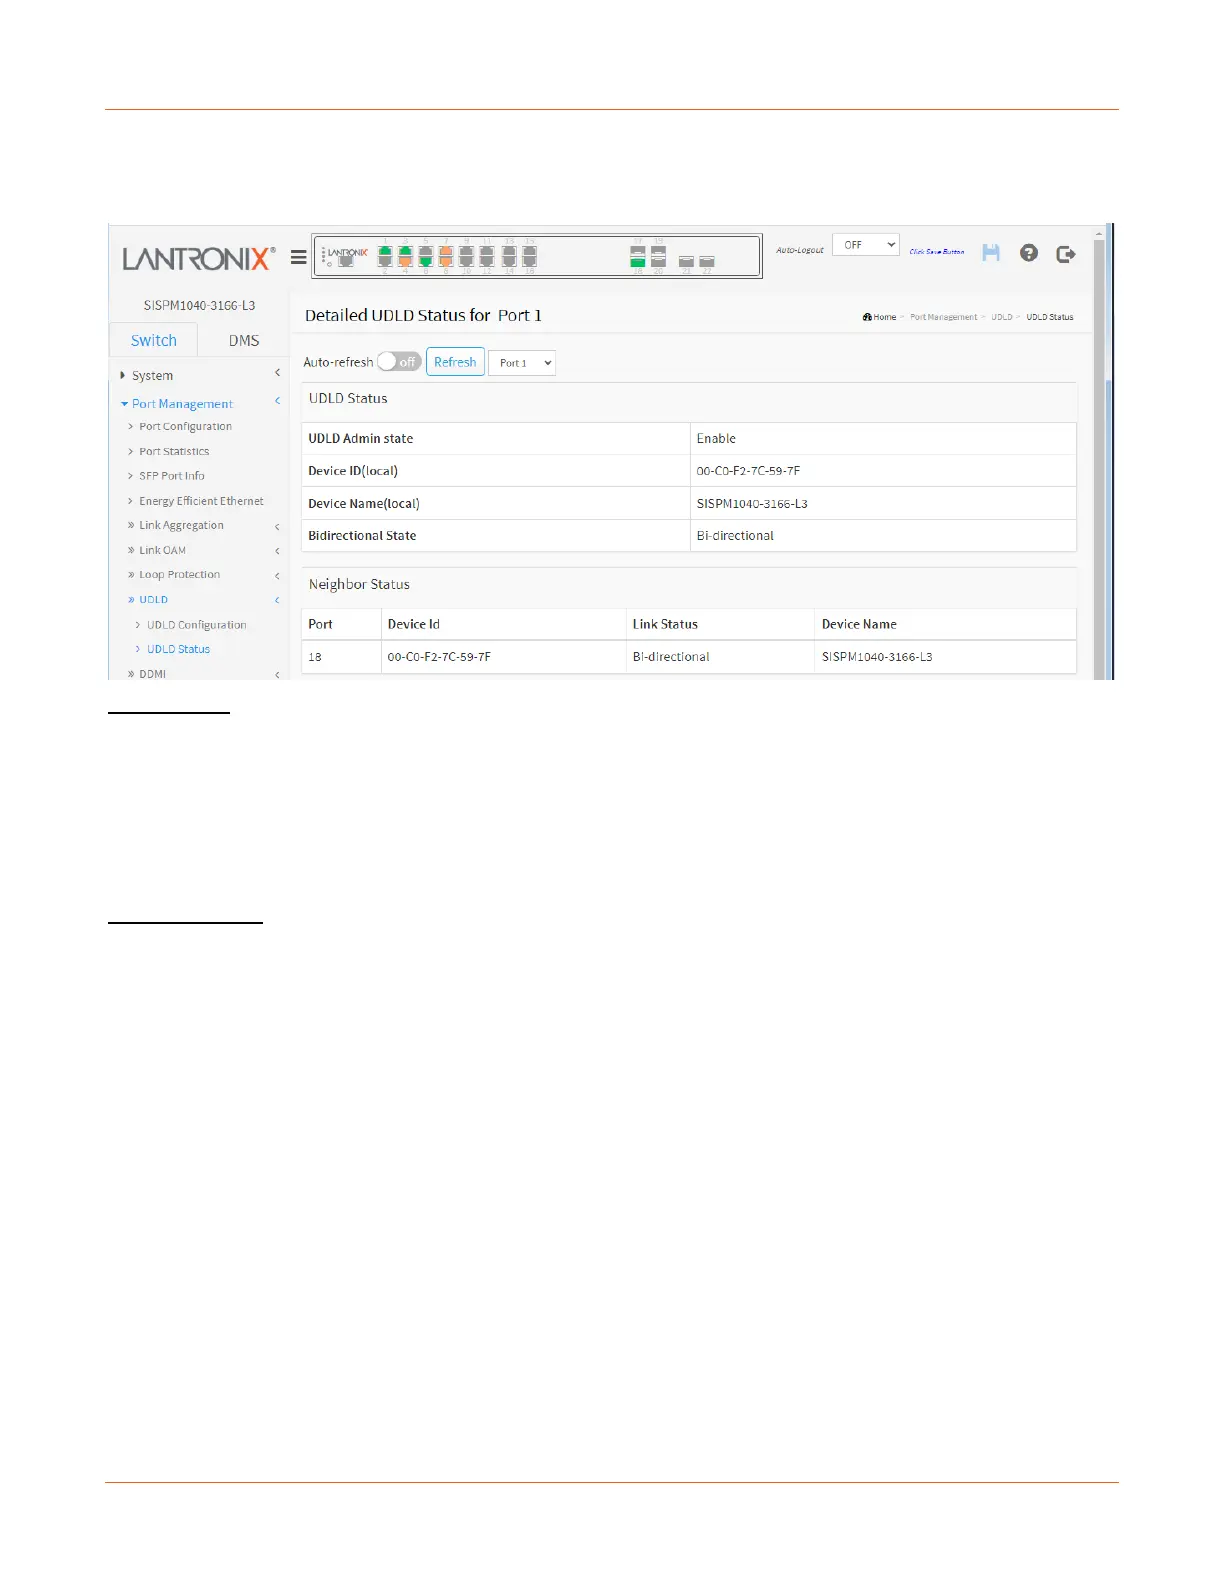The height and width of the screenshot is (1584, 1224).
Task: Open the help question mark icon
Action: point(1029,253)
